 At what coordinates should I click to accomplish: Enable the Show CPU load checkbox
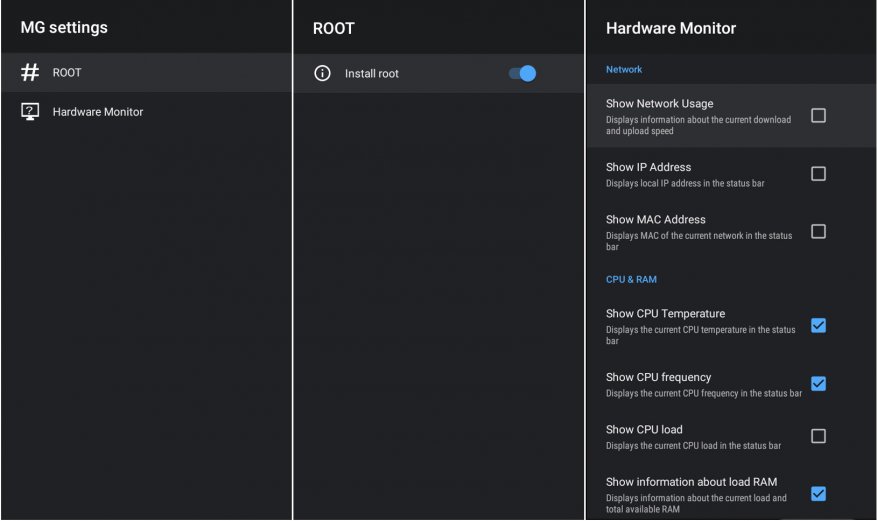[818, 436]
